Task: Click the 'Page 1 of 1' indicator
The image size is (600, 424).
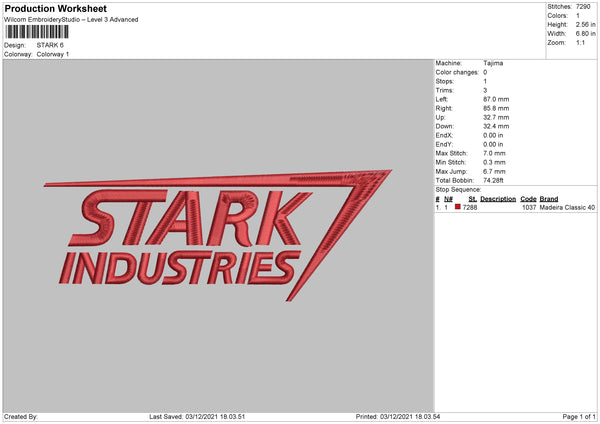Action: point(579,417)
